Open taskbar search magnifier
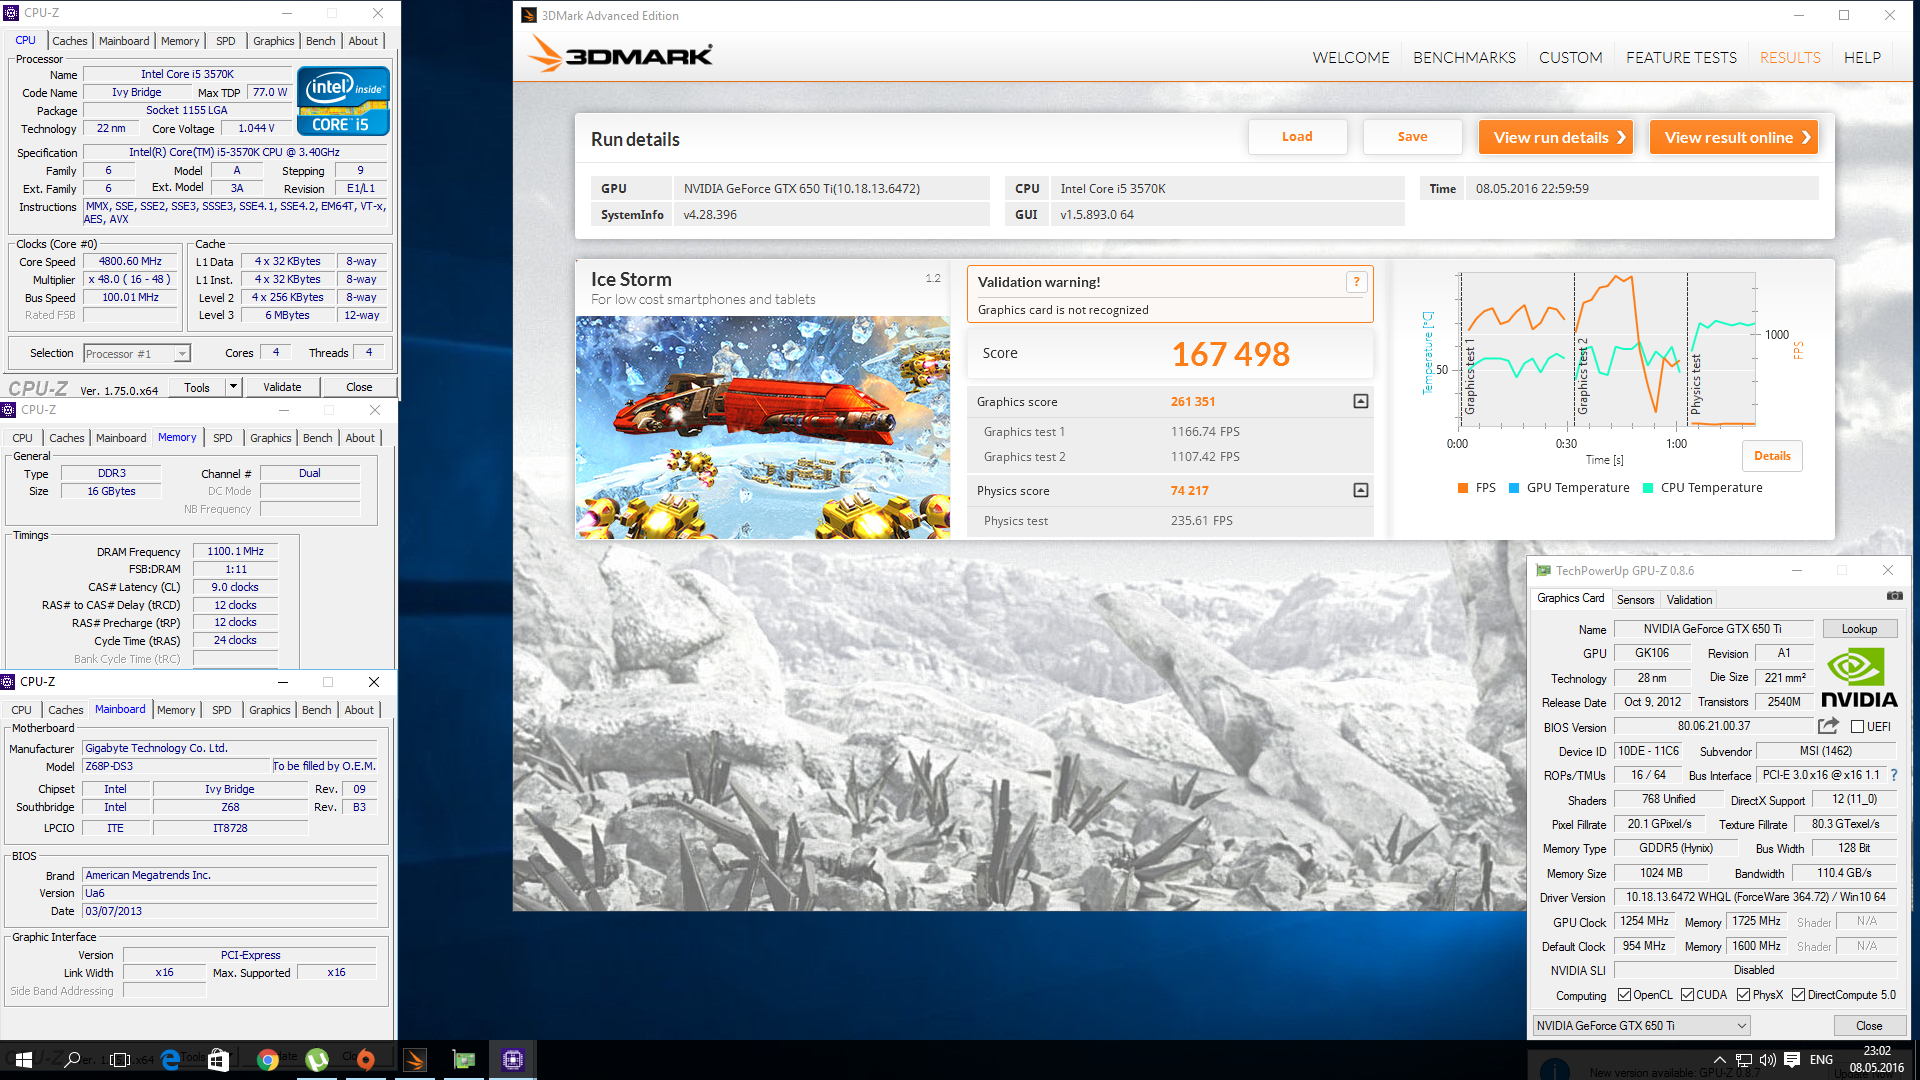The image size is (1920, 1080). tap(72, 1060)
